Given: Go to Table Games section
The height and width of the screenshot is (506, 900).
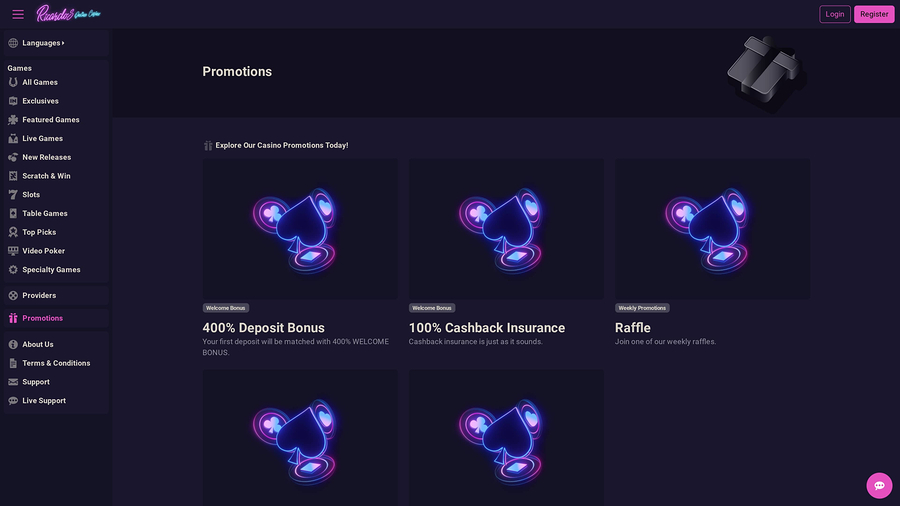Looking at the screenshot, I should [45, 213].
